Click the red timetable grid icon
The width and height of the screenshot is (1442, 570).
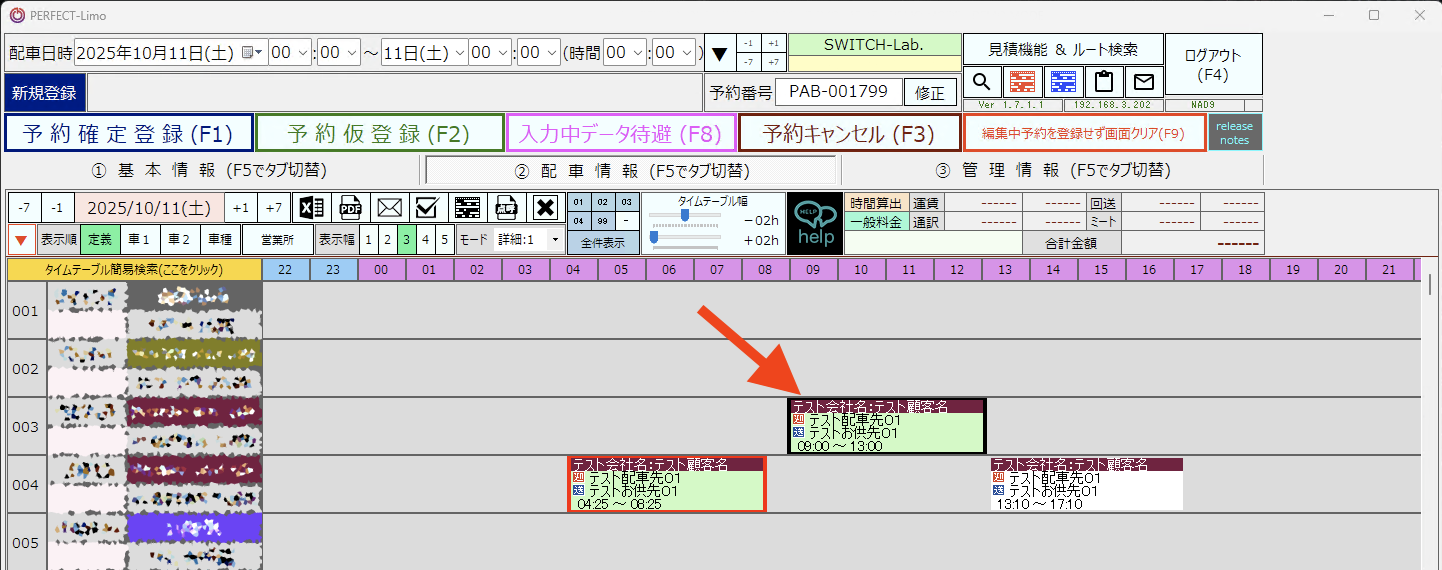(x=1022, y=81)
